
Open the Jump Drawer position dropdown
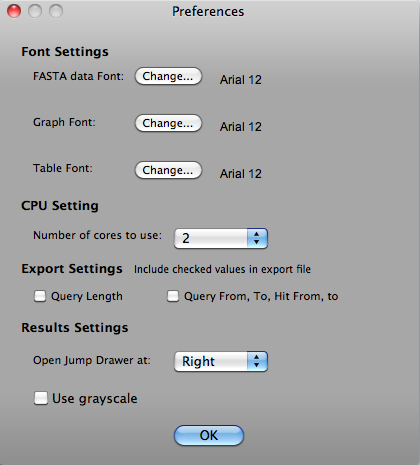point(221,361)
